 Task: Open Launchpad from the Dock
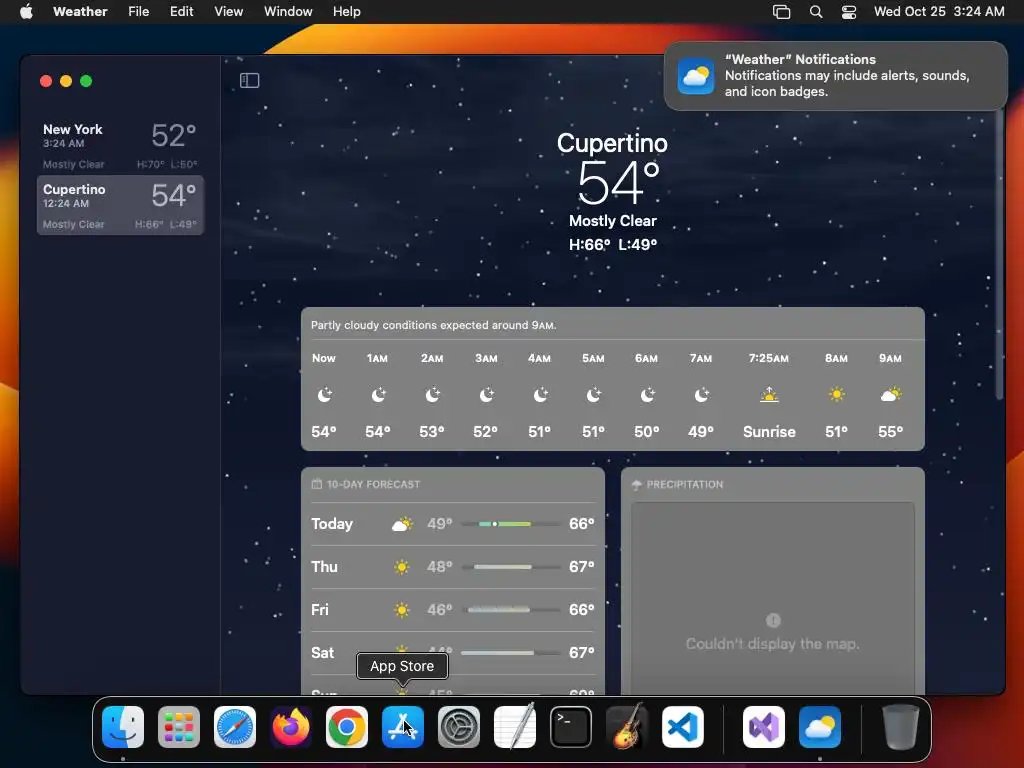coord(179,727)
